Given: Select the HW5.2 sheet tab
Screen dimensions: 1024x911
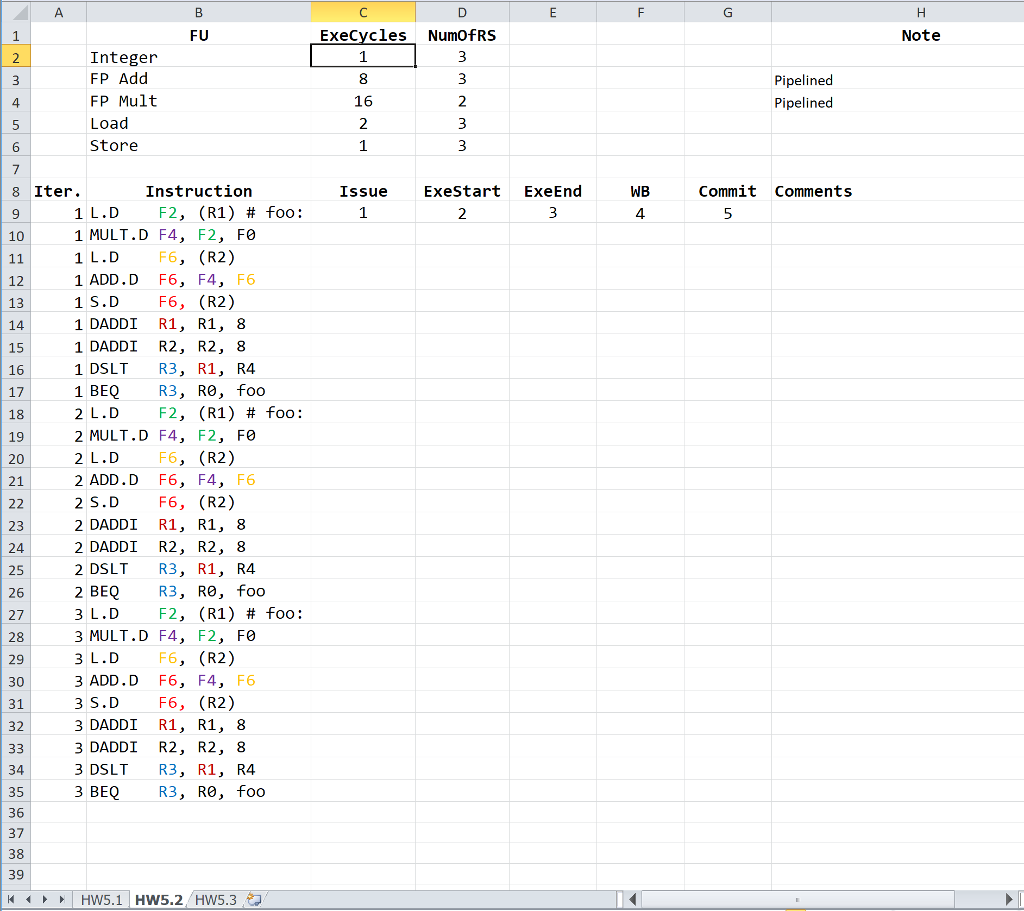Looking at the screenshot, I should pos(158,900).
